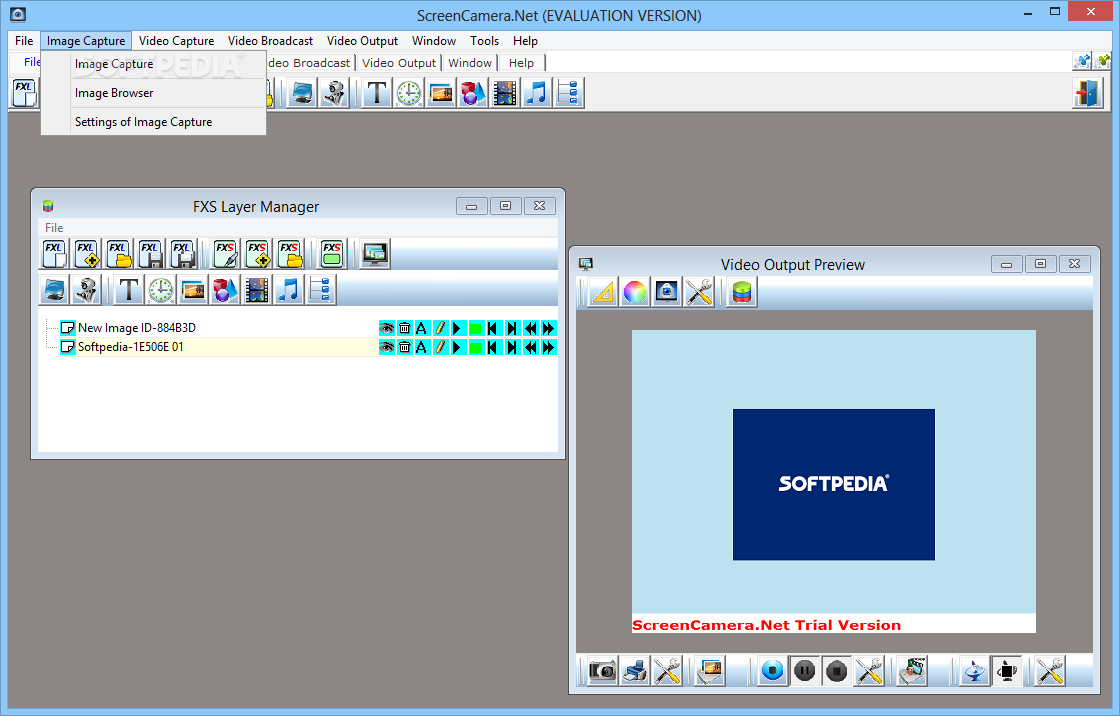
Task: Click the satellite dish broadcast icon
Action: point(975,671)
